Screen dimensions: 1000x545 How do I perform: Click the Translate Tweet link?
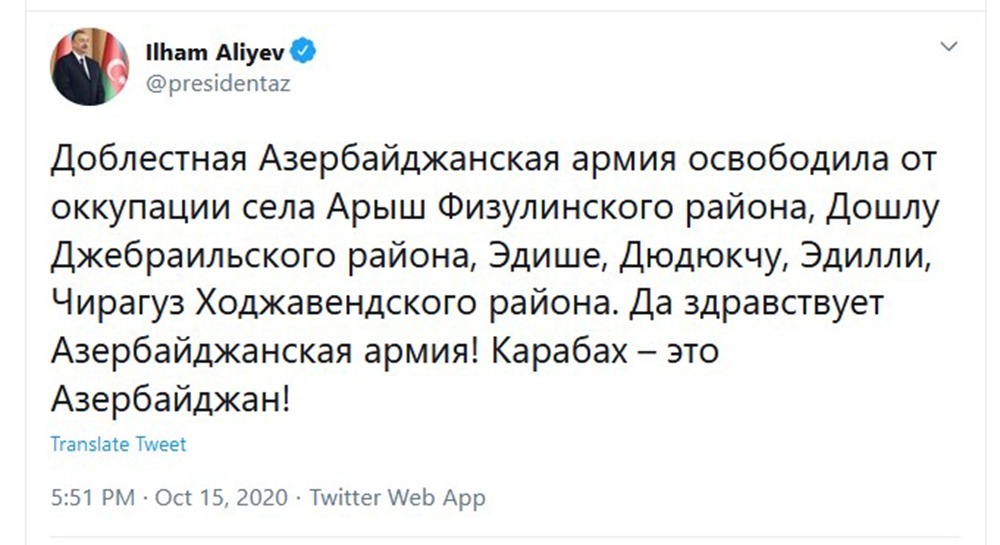coord(118,444)
